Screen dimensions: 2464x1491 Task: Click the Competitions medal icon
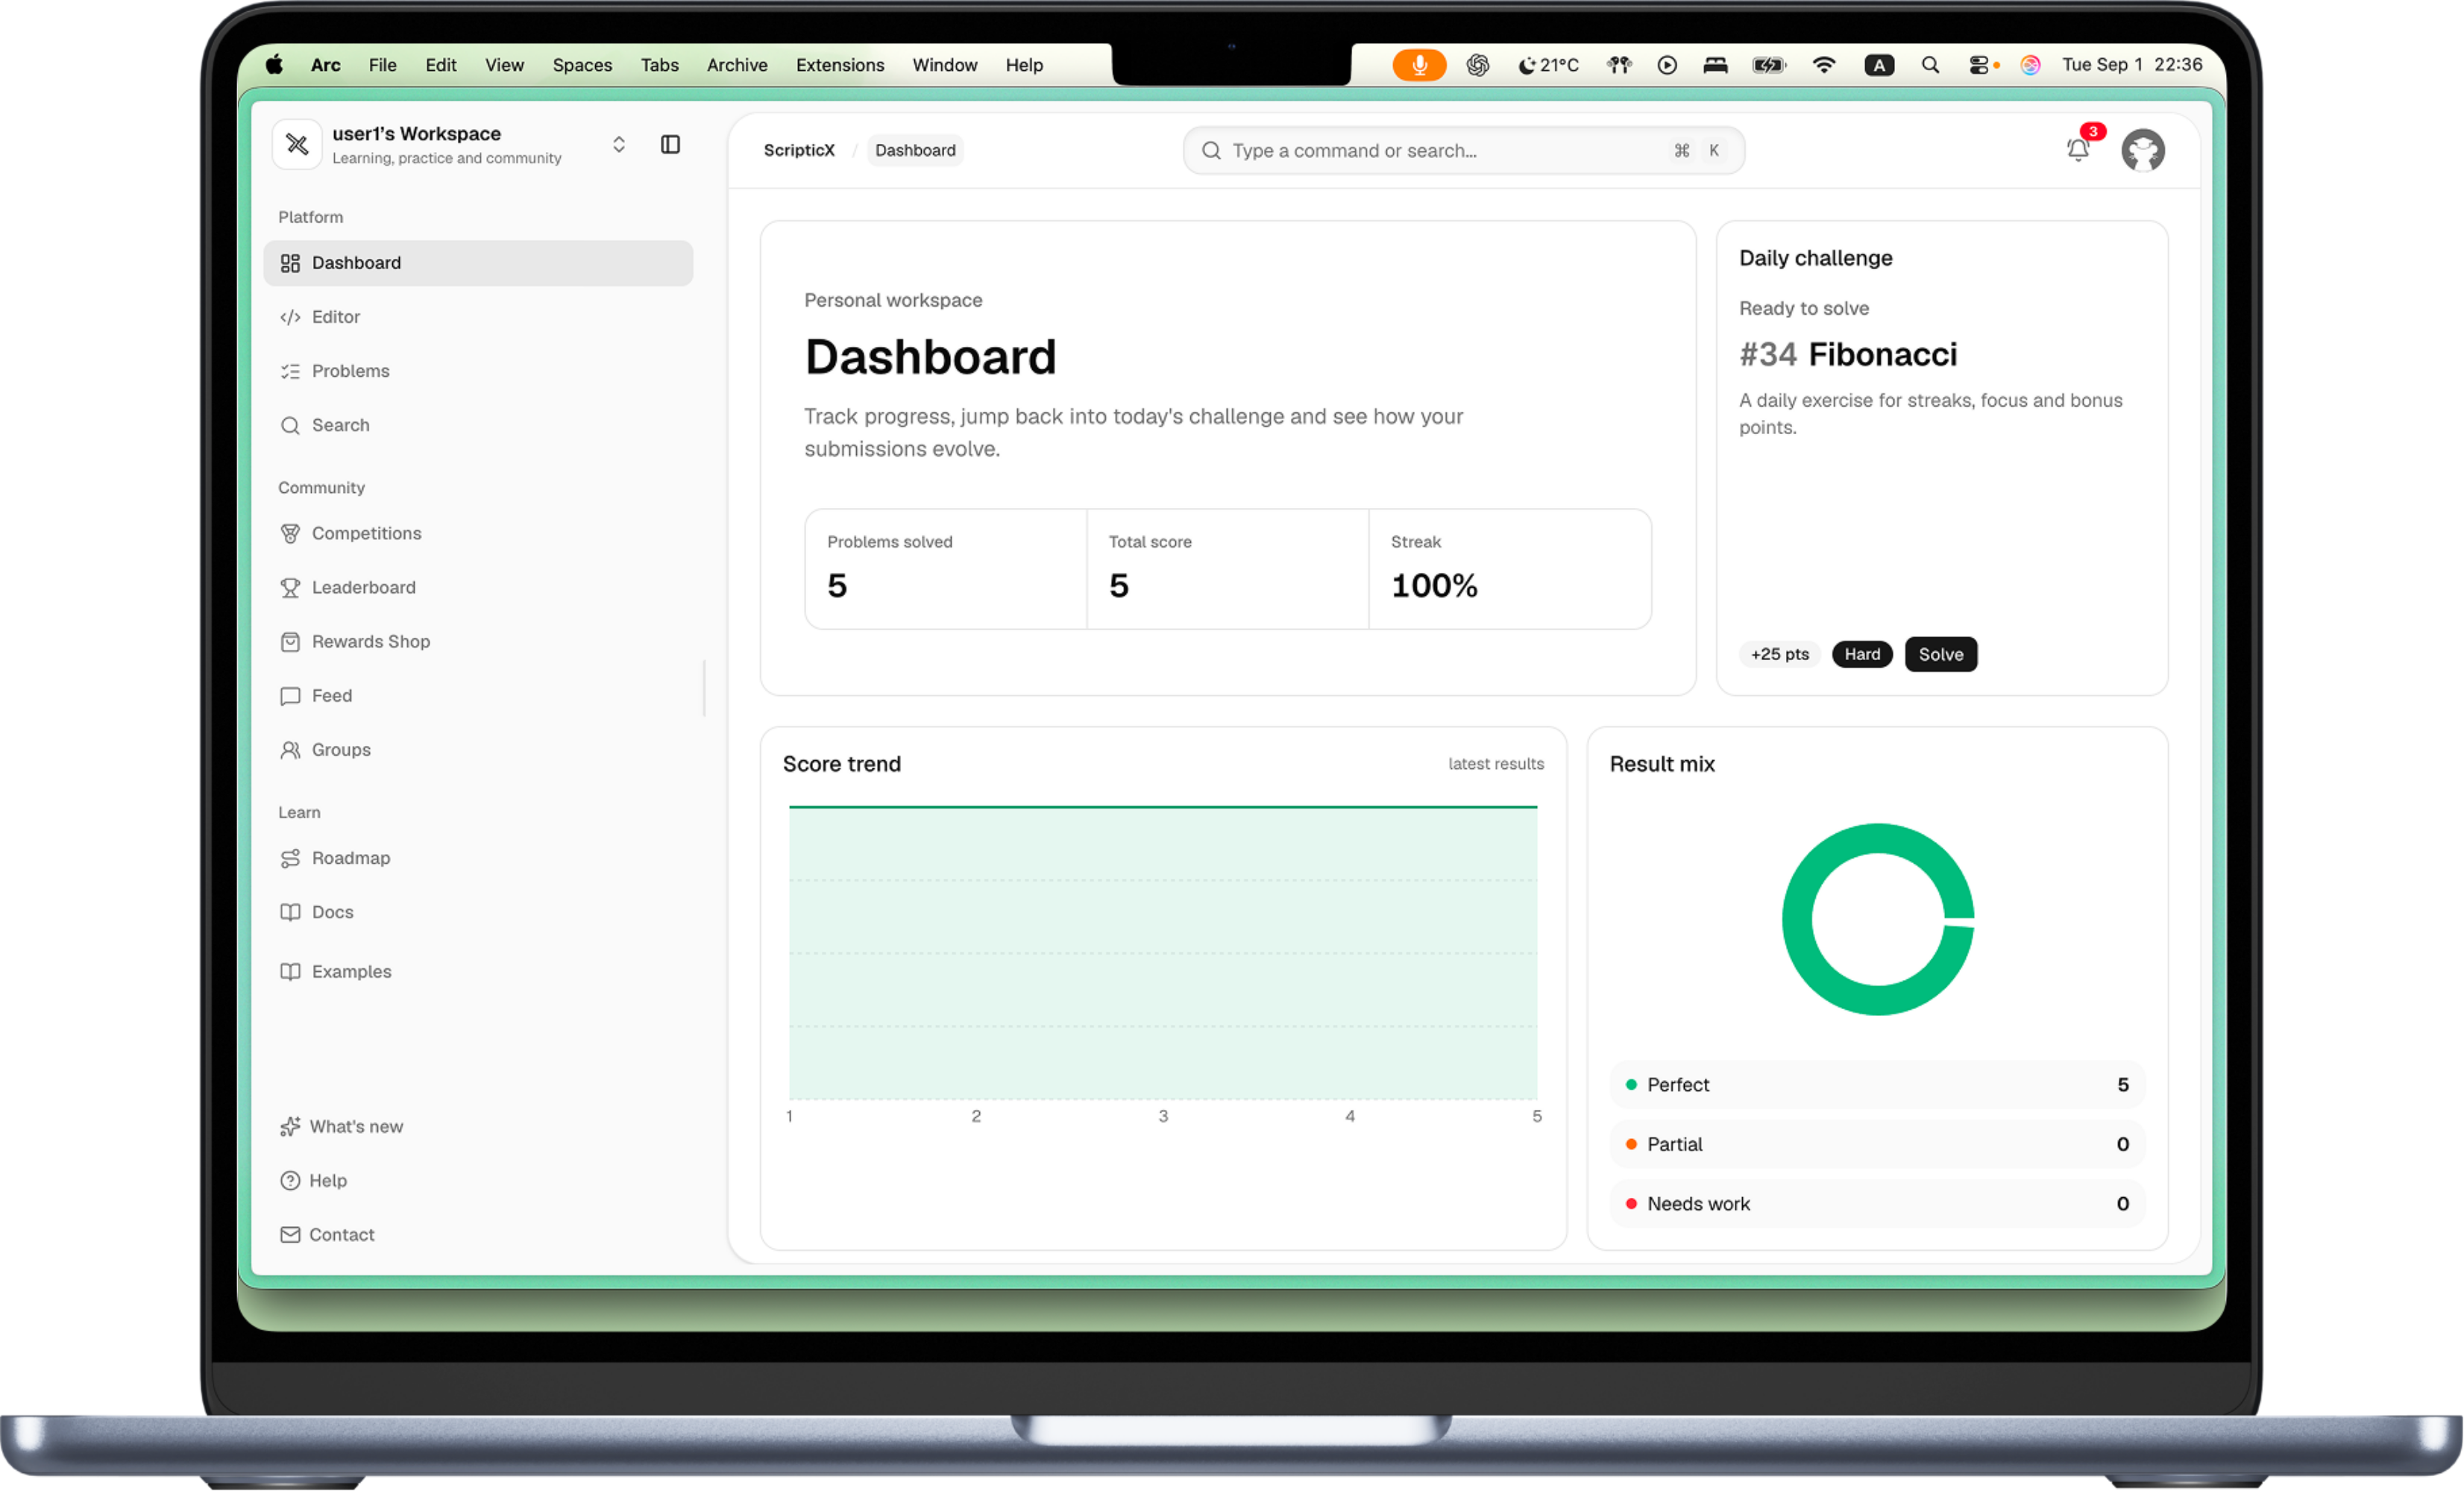point(290,533)
